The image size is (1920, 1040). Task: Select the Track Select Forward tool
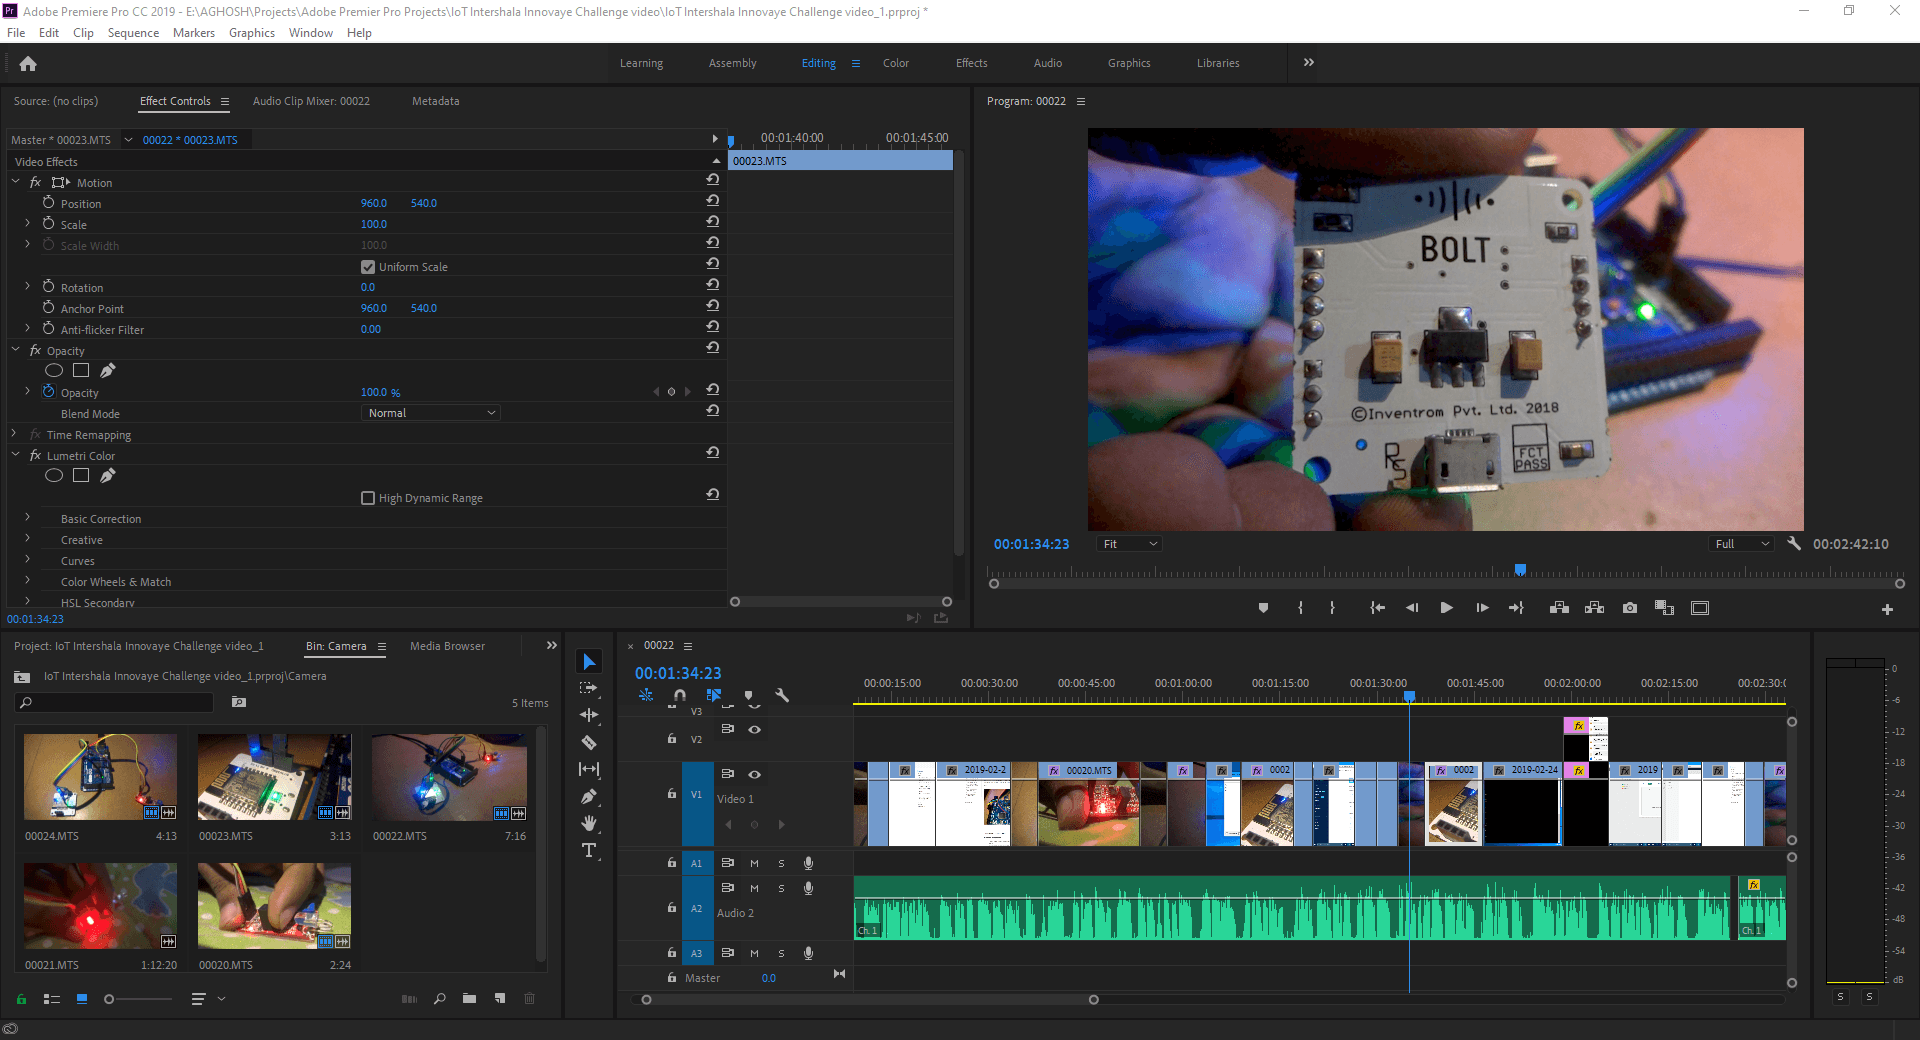(589, 688)
